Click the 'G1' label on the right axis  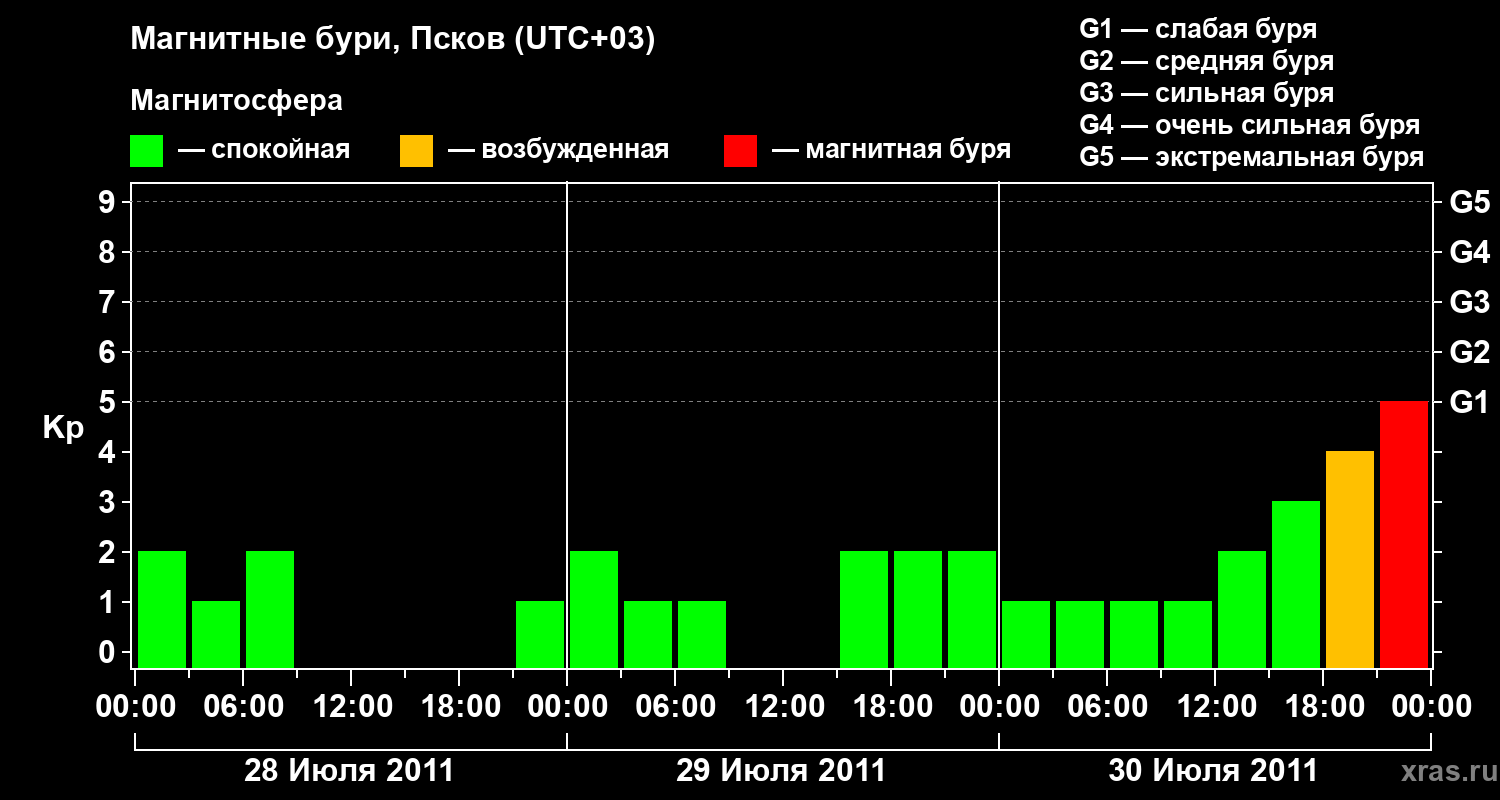pyautogui.click(x=1470, y=402)
